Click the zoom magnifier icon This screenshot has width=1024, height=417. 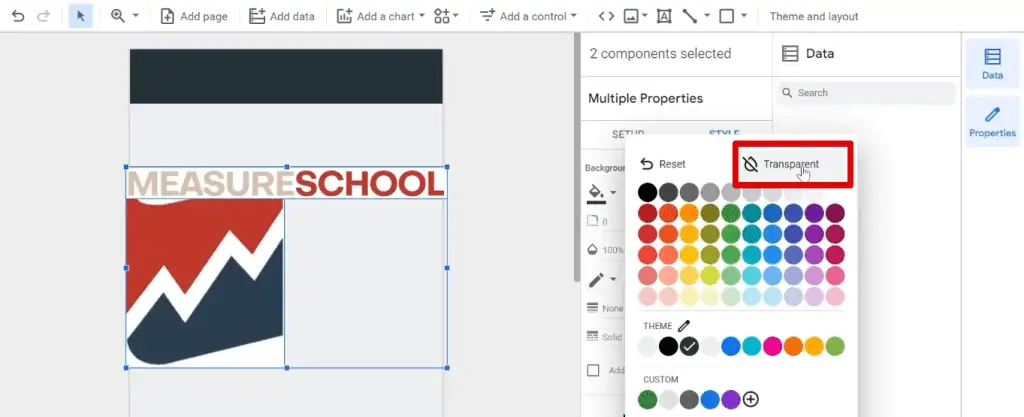tap(118, 16)
